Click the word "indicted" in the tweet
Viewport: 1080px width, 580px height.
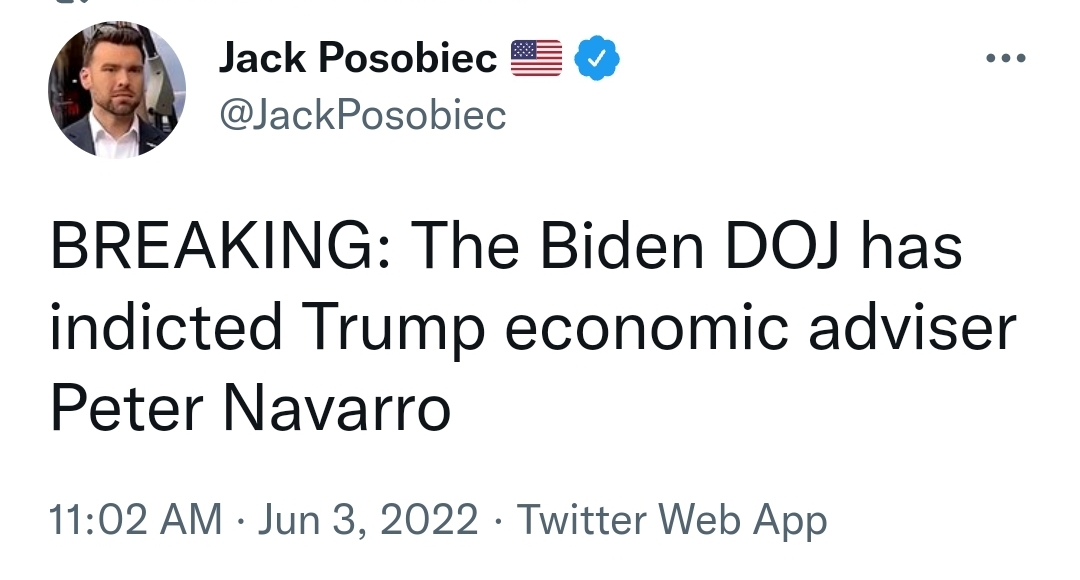tap(166, 327)
